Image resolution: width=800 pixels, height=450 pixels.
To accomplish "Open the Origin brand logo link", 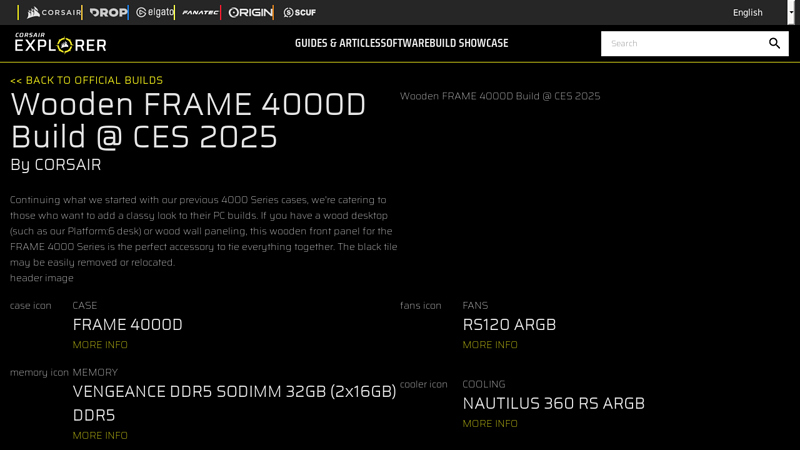I will tap(251, 12).
